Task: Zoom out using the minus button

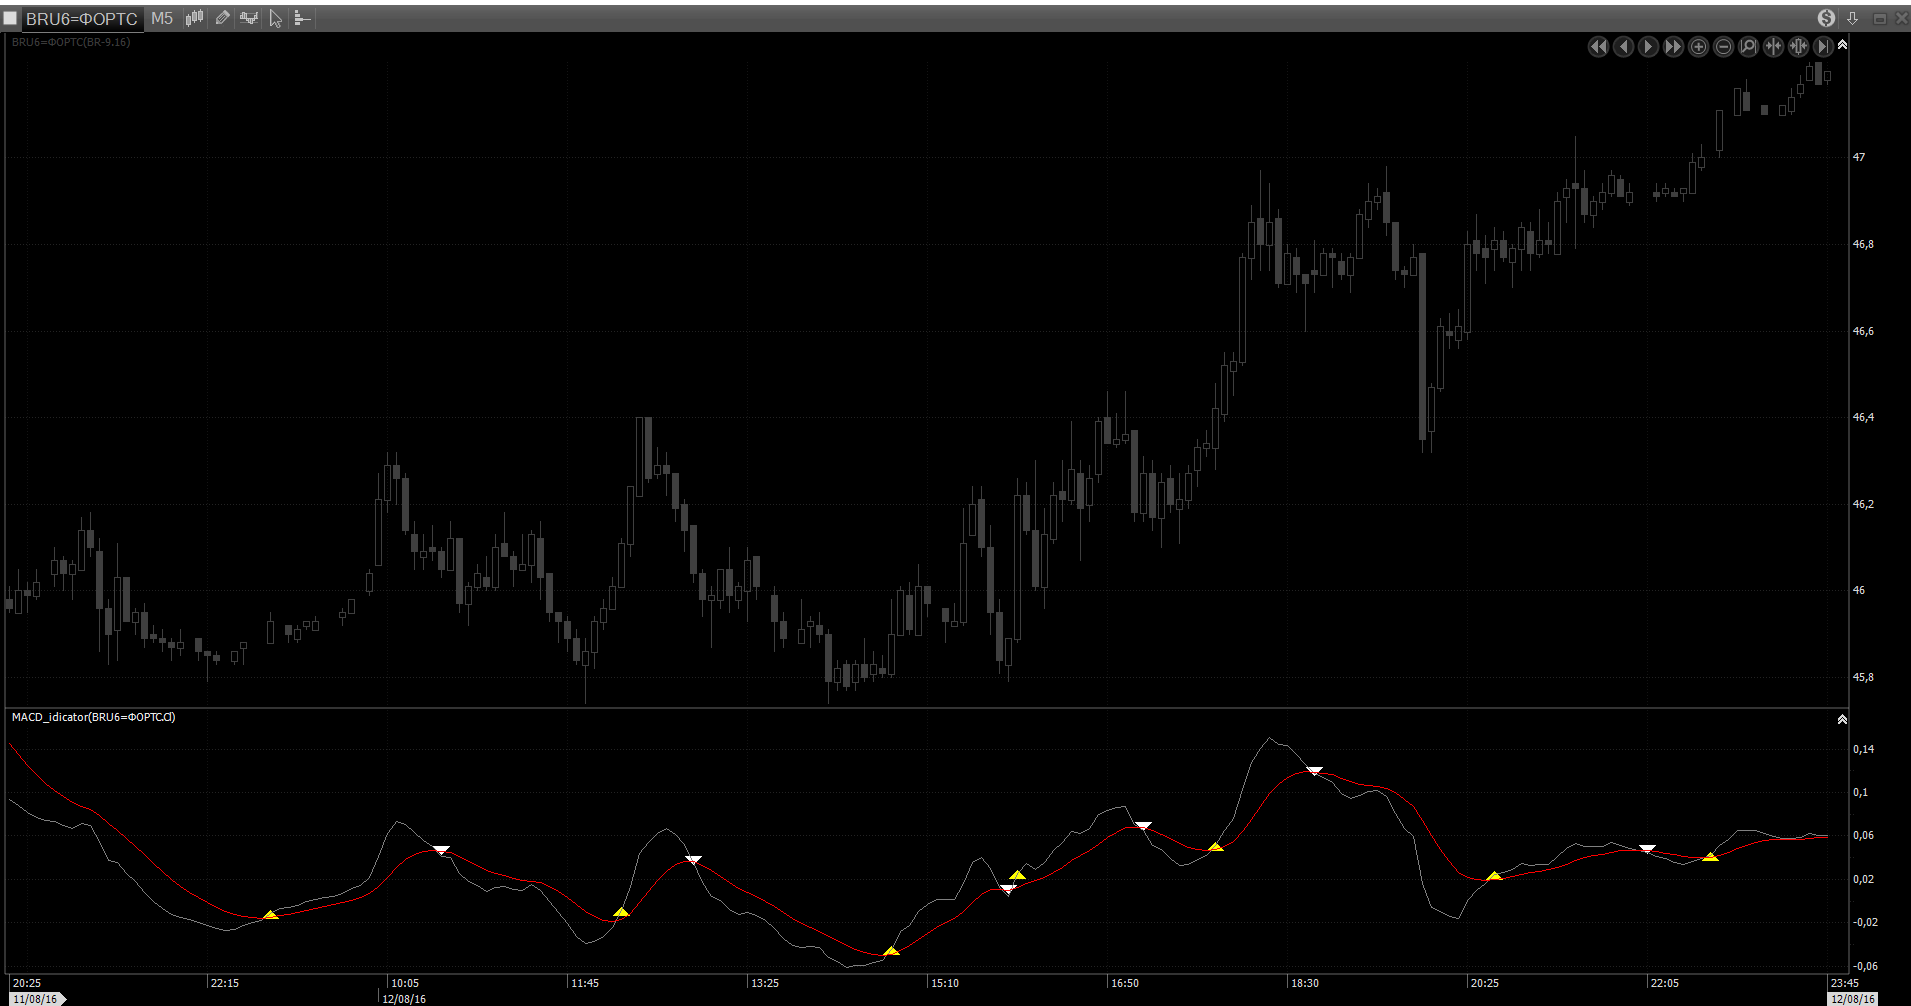Action: tap(1723, 47)
